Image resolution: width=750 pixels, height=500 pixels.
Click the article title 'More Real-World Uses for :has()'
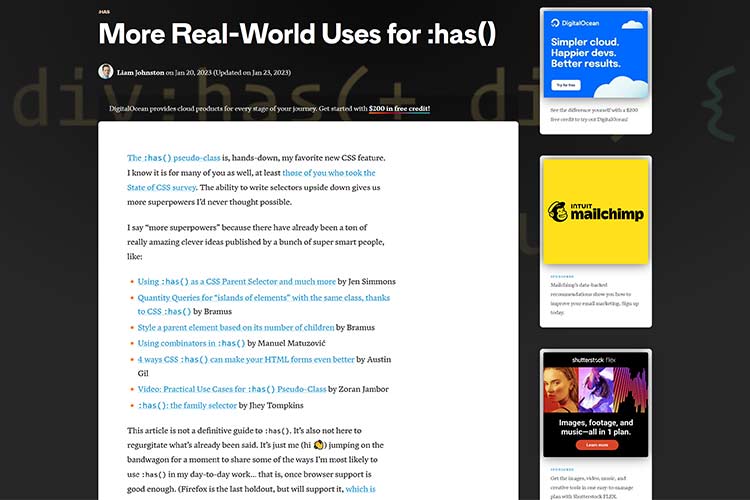point(297,34)
